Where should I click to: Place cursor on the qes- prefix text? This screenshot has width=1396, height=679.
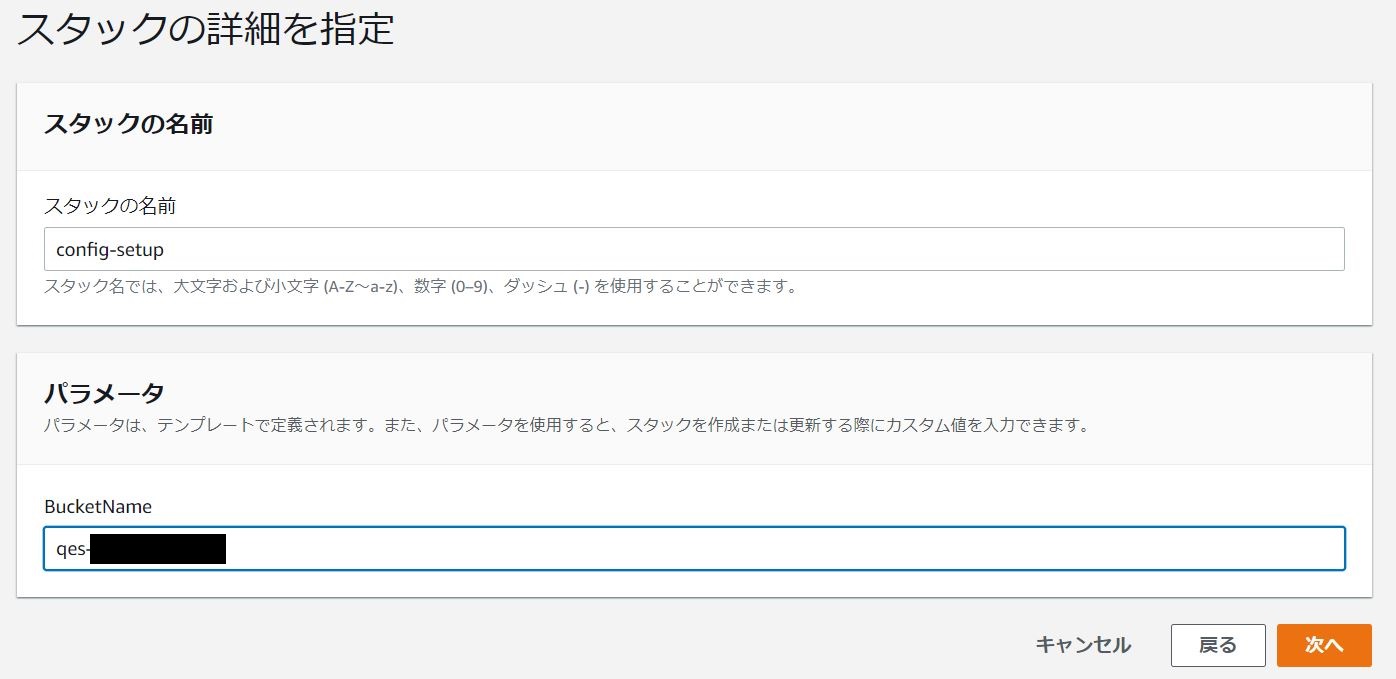pos(72,549)
